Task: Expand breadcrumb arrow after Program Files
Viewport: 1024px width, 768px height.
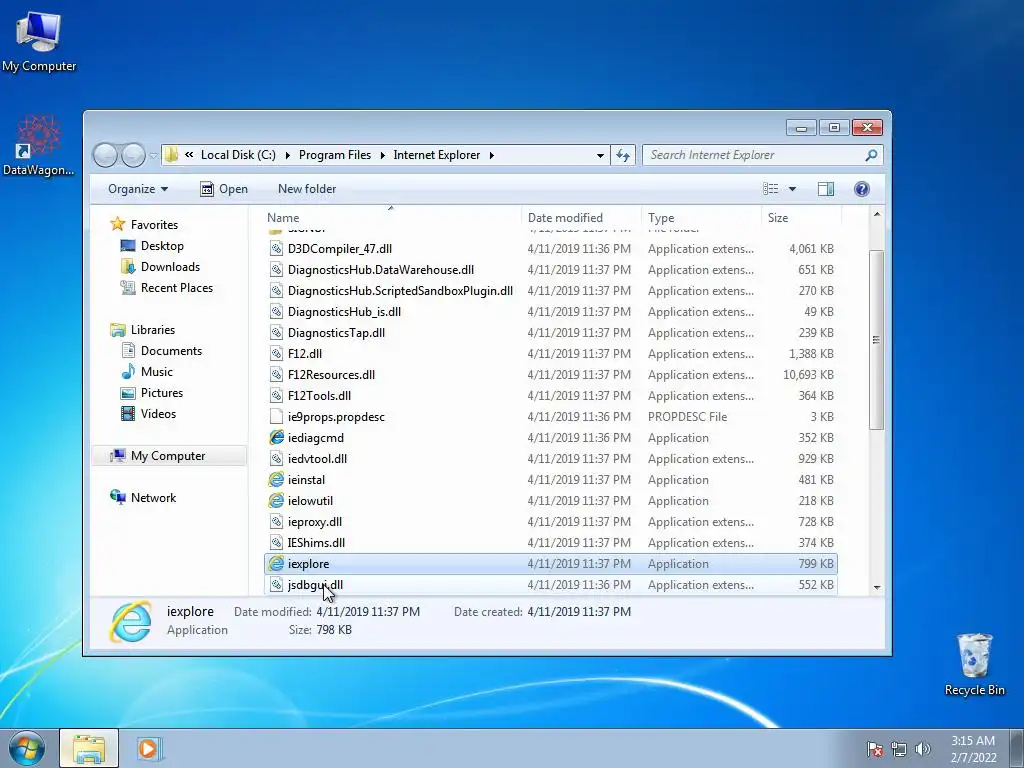Action: pyautogui.click(x=382, y=155)
